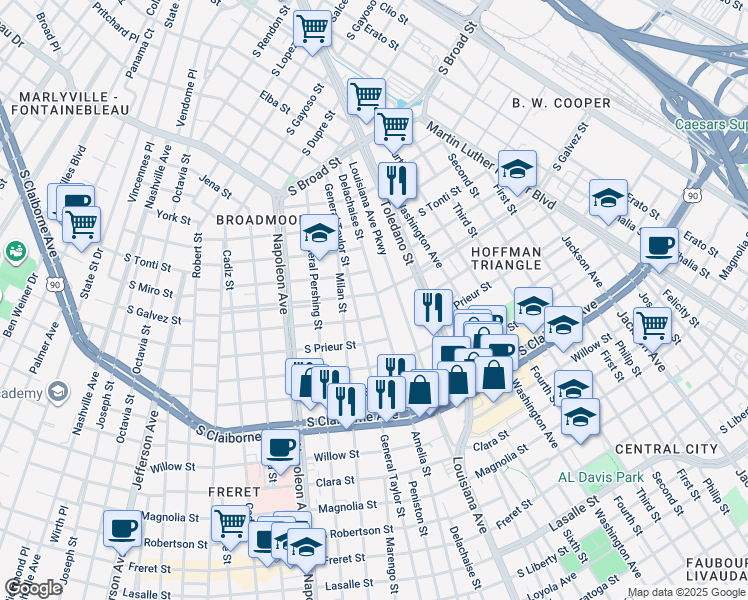This screenshot has width=748, height=600.
Task: Click the green park icon near Ben Weiner Dr
Action: click(16, 251)
